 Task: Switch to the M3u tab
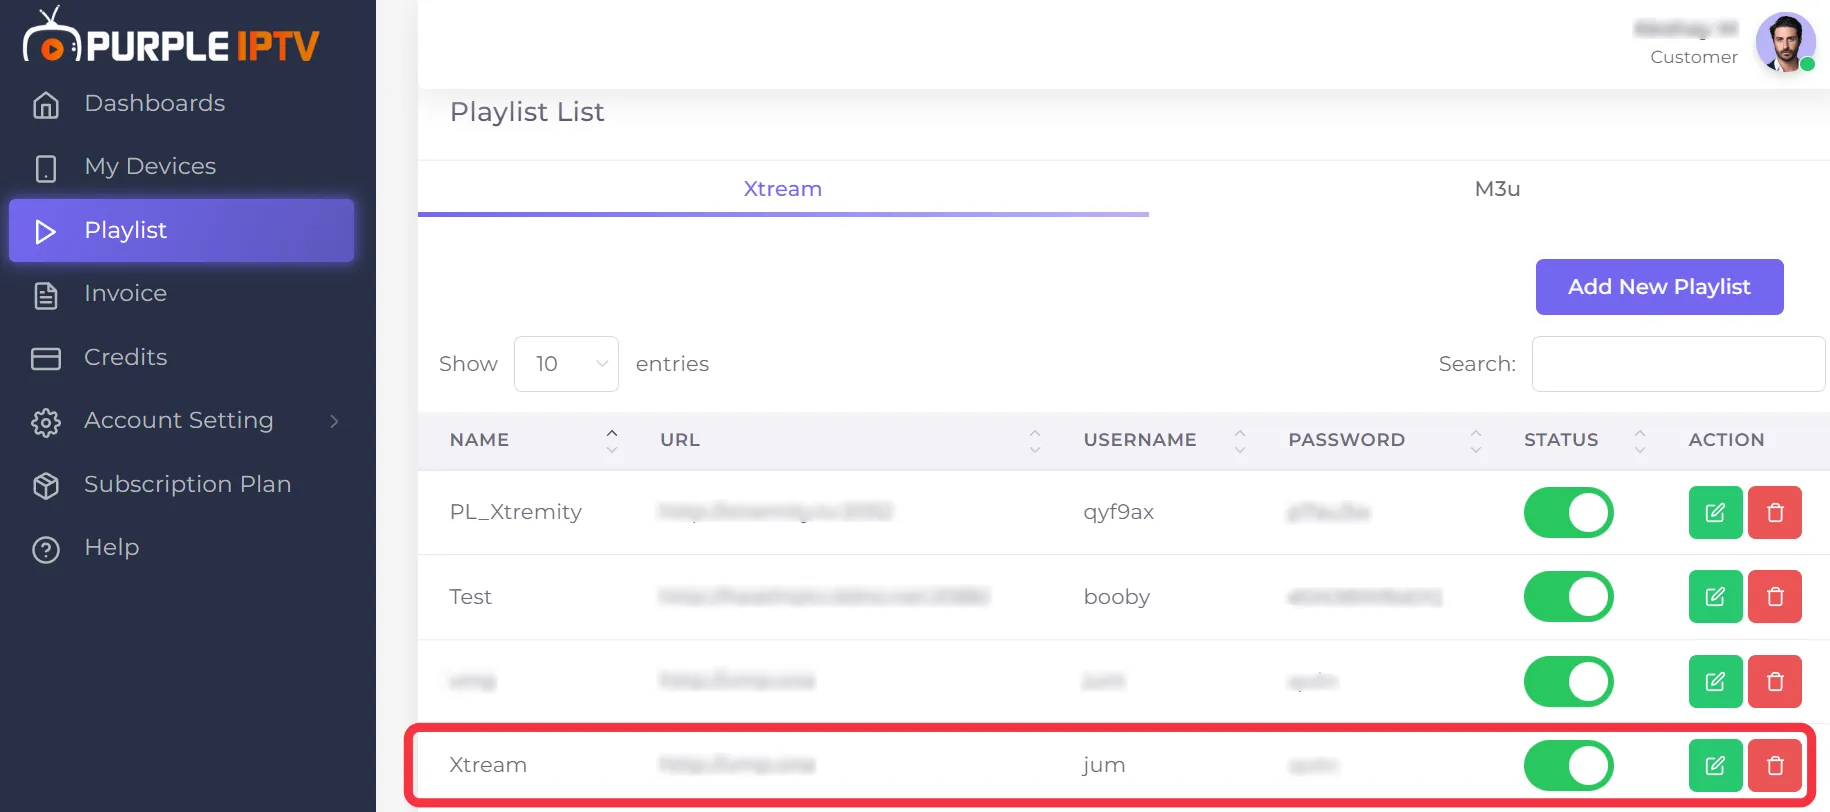point(1497,188)
